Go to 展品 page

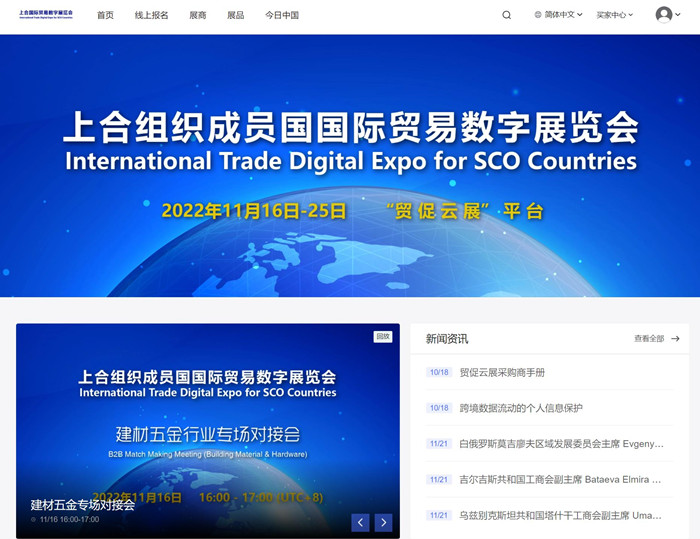(236, 15)
